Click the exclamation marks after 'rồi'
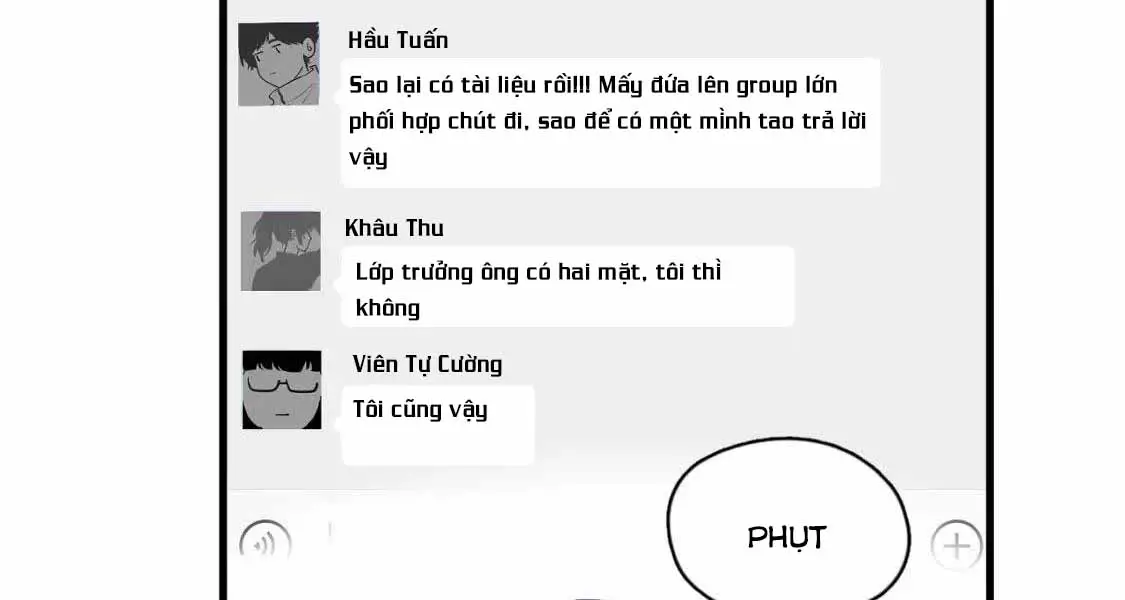 click(582, 85)
